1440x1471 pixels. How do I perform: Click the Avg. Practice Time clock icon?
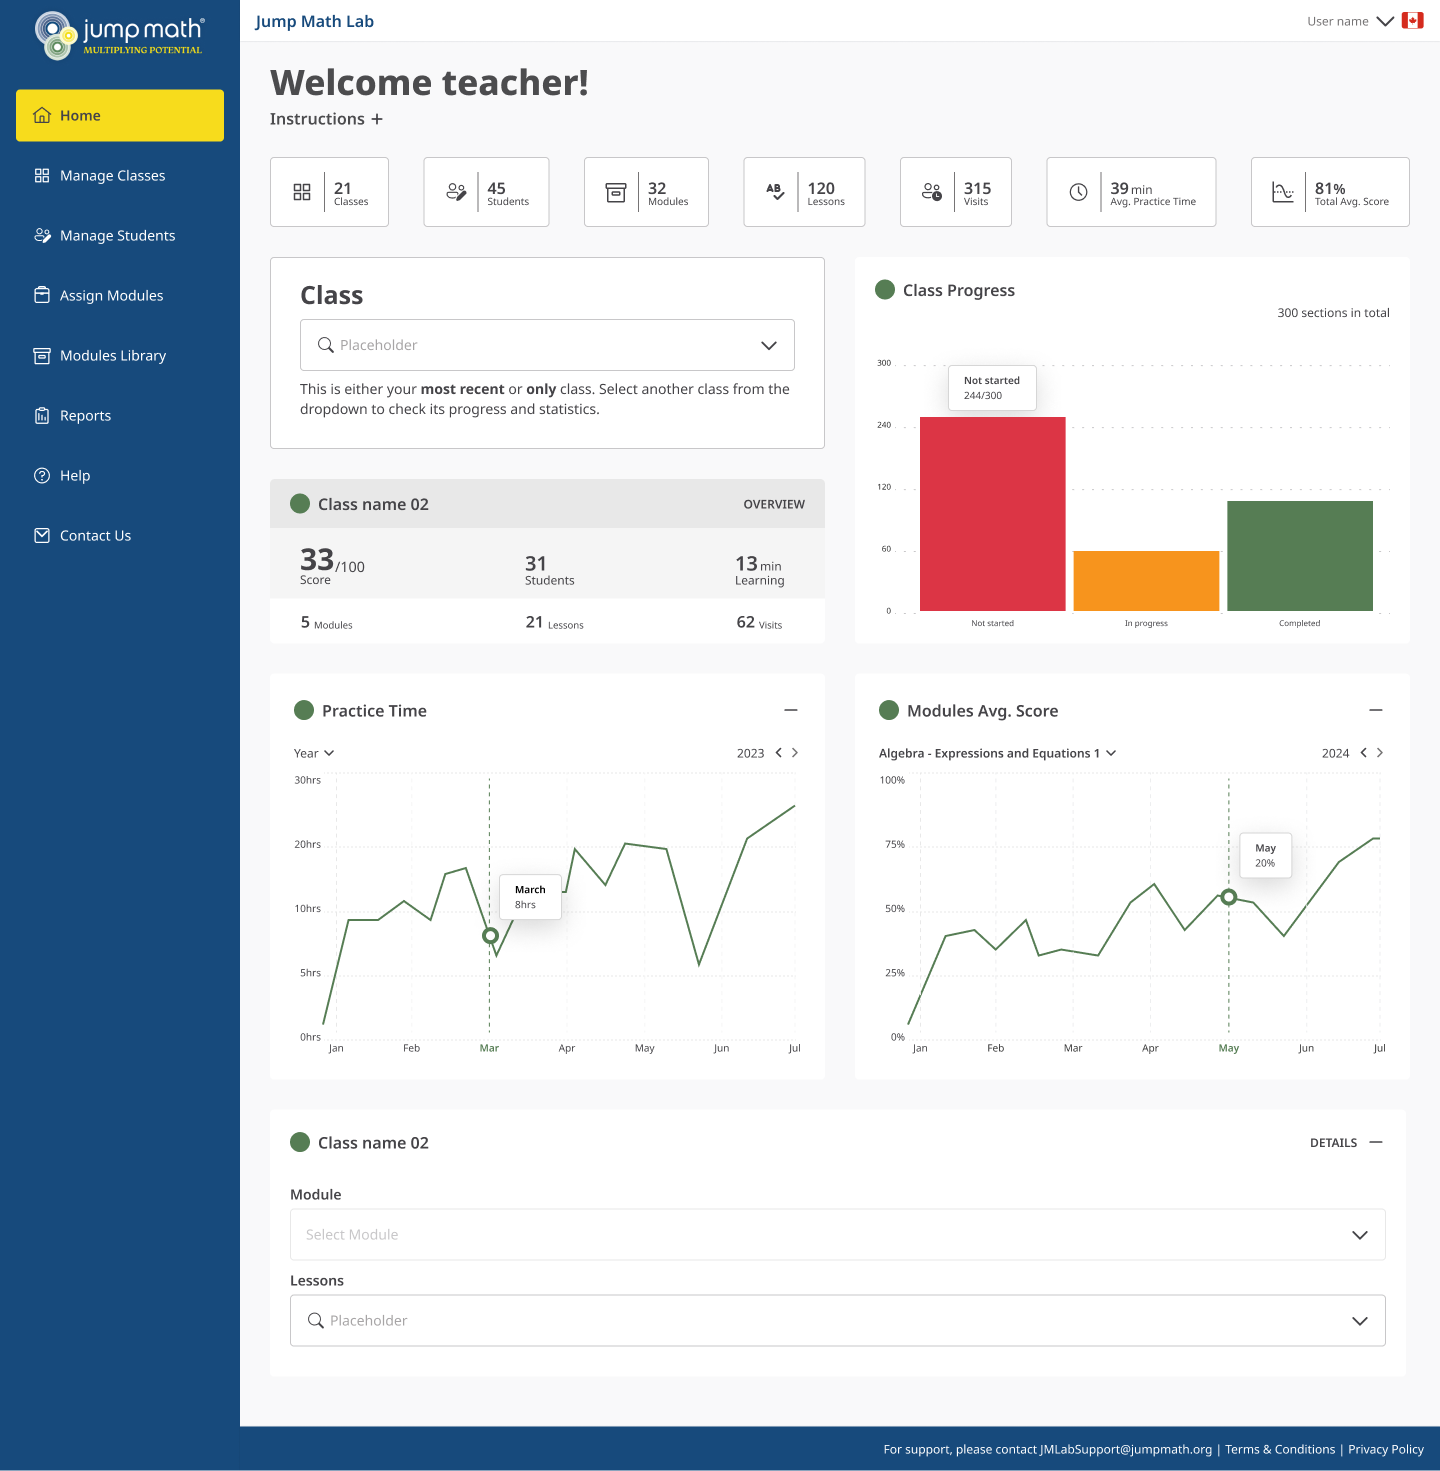(x=1078, y=192)
